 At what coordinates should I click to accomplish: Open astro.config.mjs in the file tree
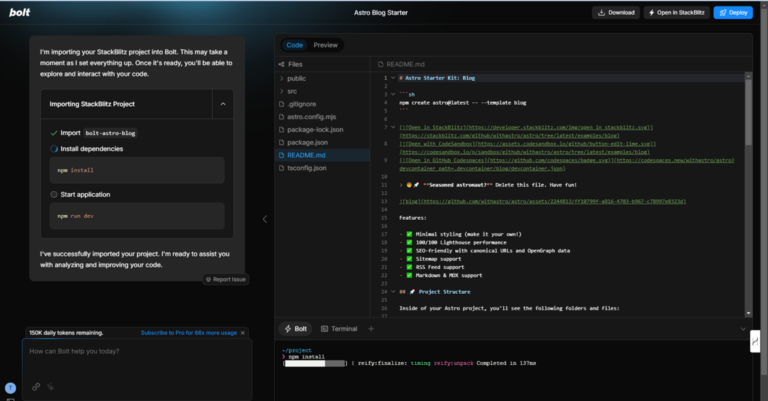tap(323, 117)
